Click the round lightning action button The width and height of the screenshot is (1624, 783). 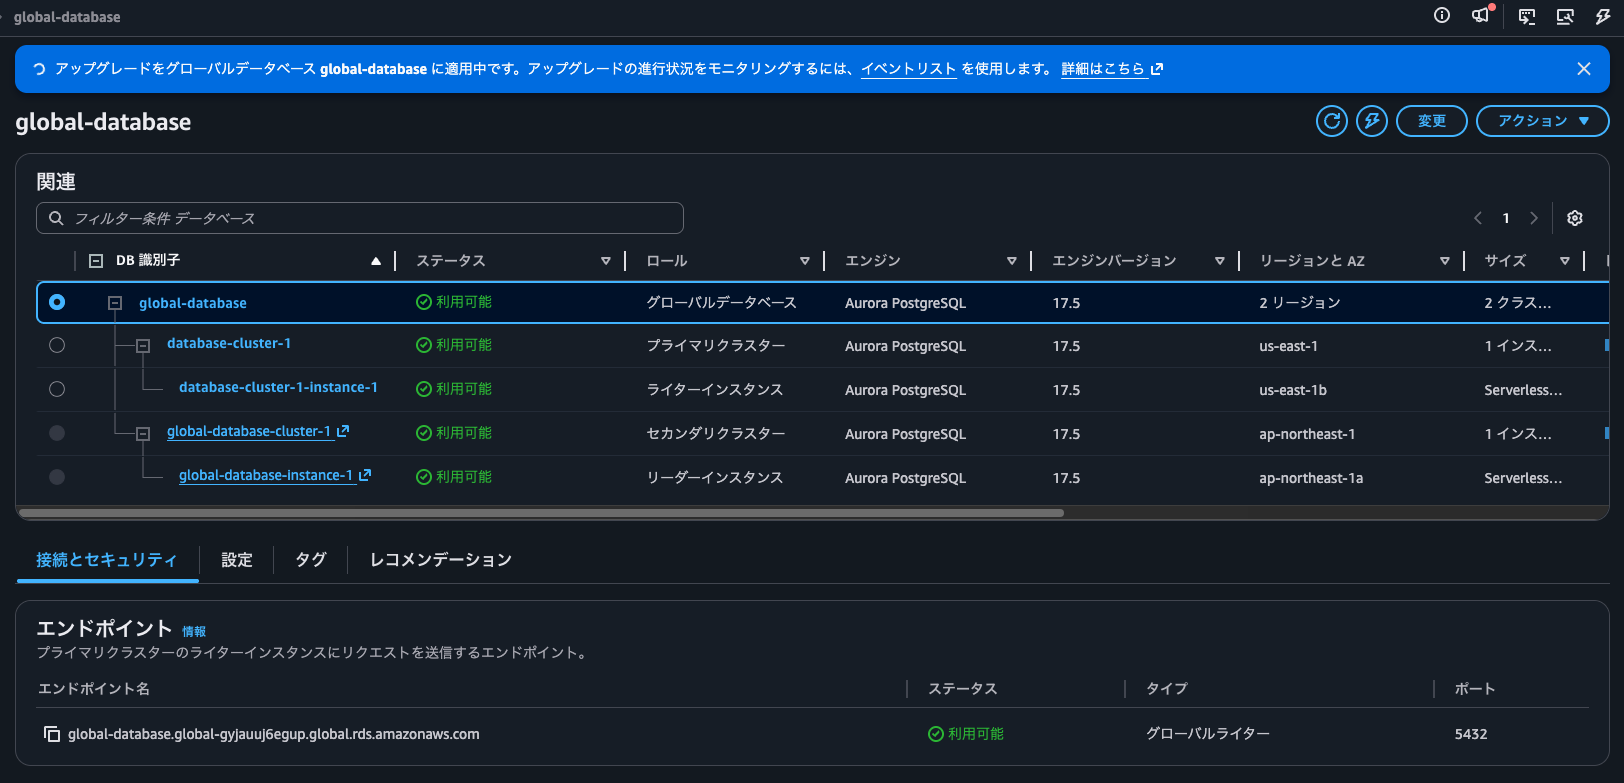(x=1372, y=121)
